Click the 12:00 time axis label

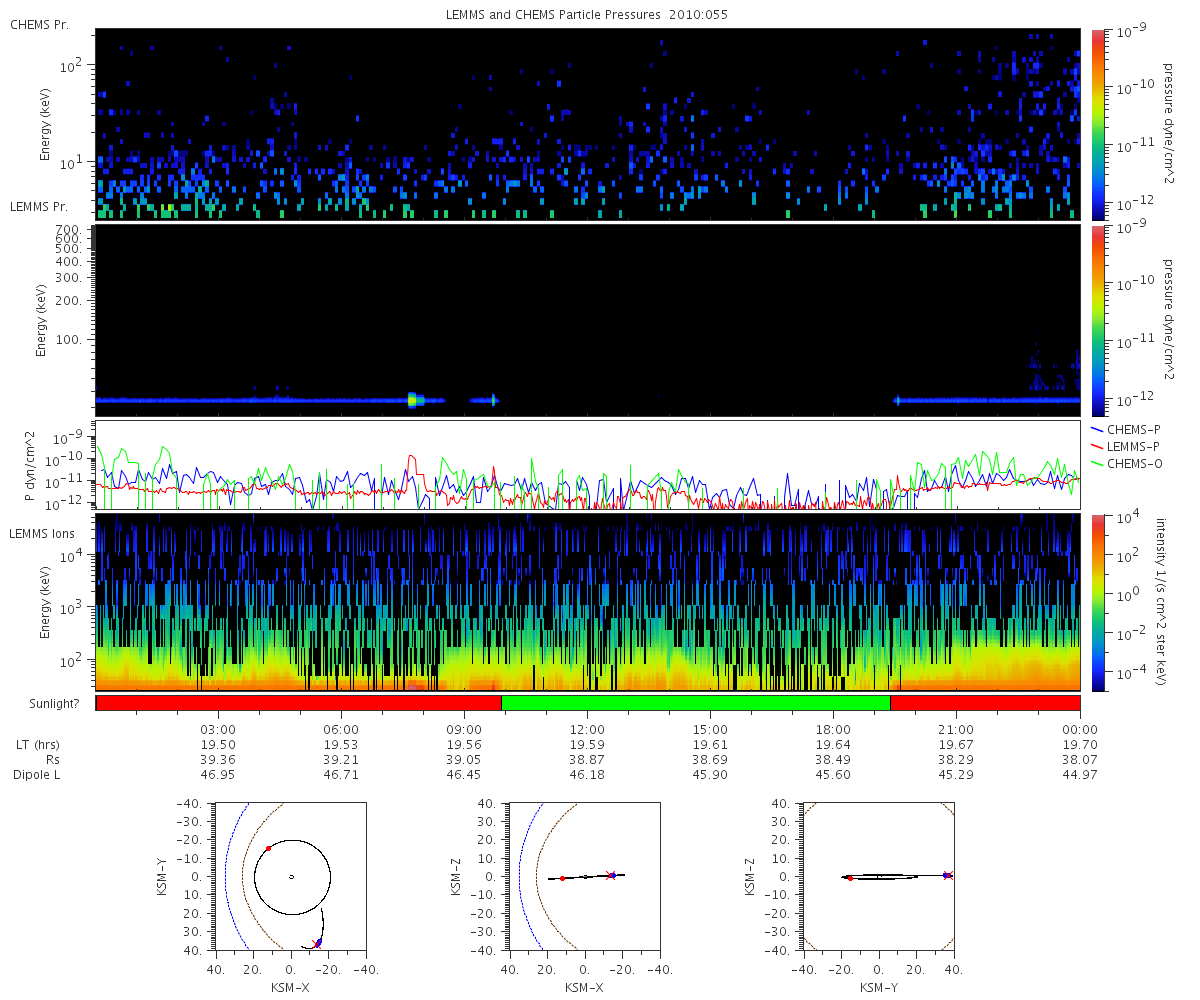(587, 730)
